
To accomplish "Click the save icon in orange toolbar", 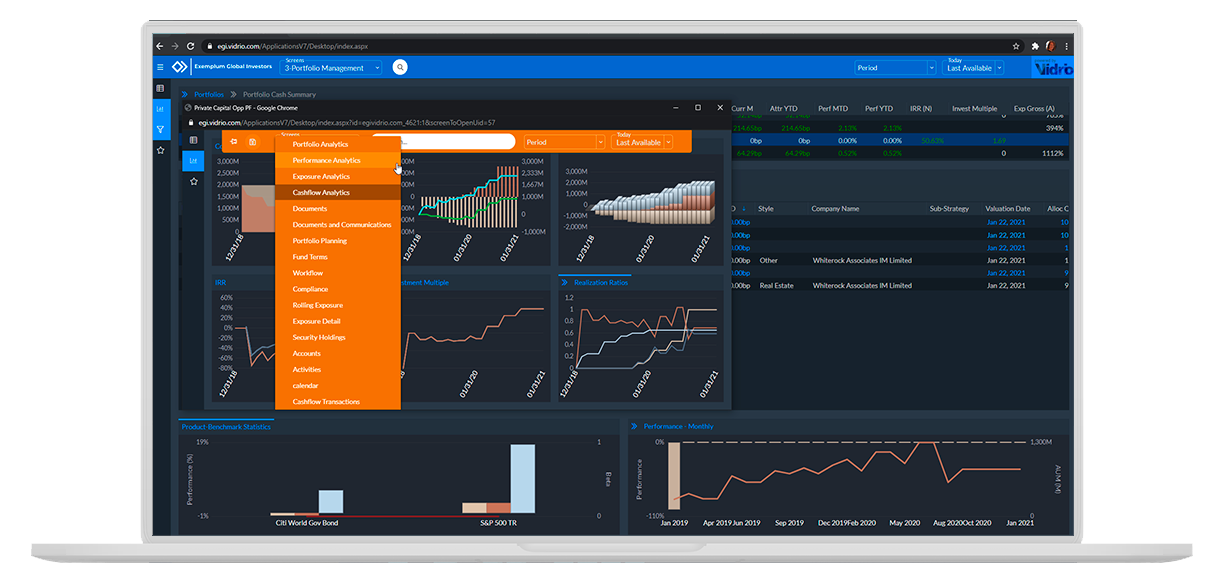I will click(x=252, y=142).
